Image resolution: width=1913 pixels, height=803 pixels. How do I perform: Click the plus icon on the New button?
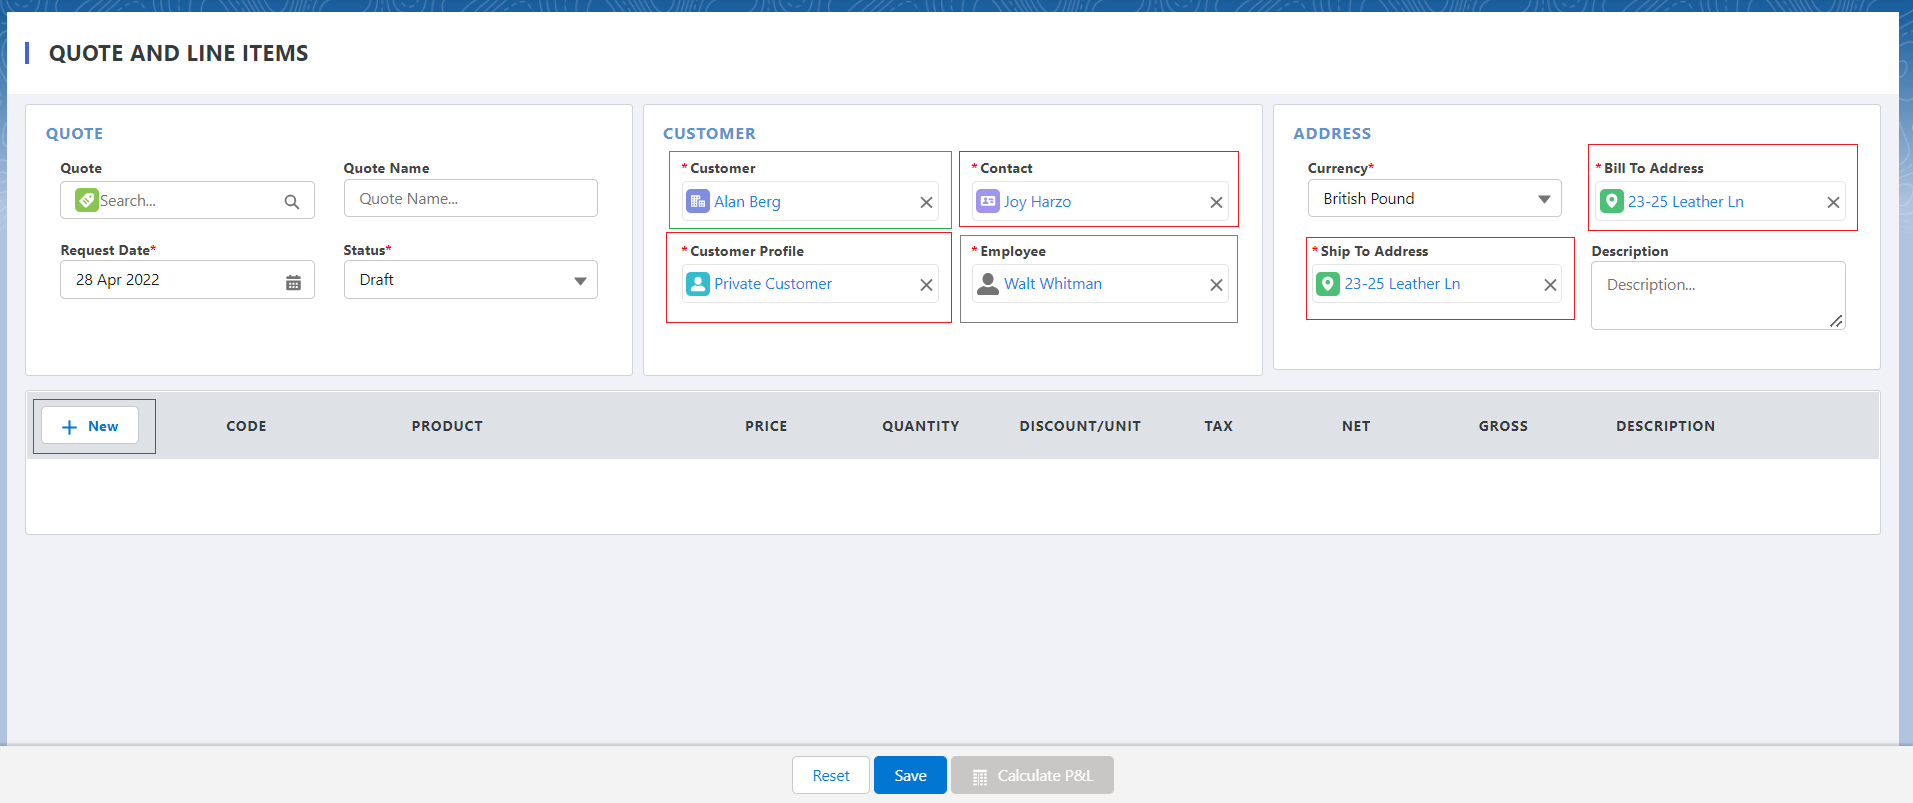pyautogui.click(x=70, y=427)
